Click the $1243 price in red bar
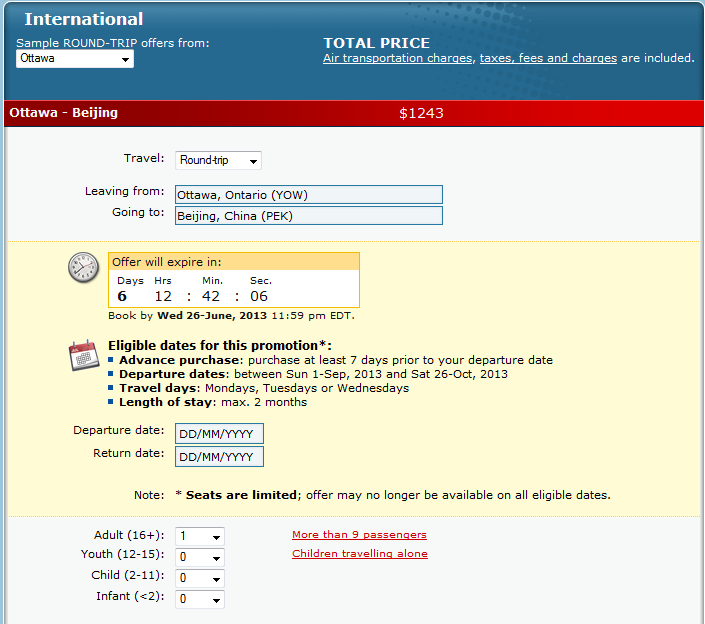 421,113
